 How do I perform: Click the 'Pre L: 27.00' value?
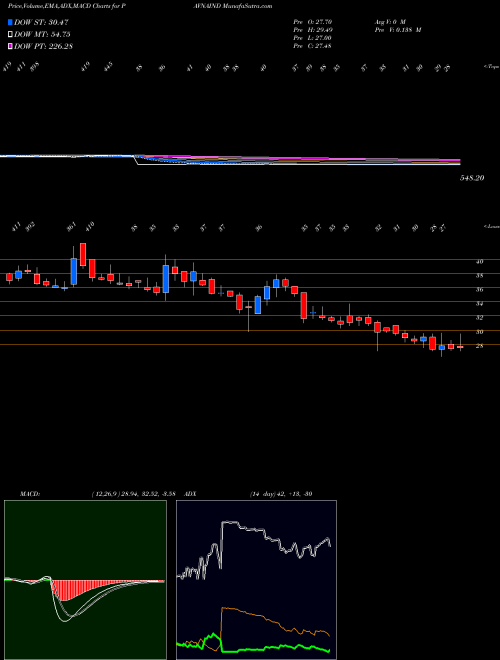(314, 37)
